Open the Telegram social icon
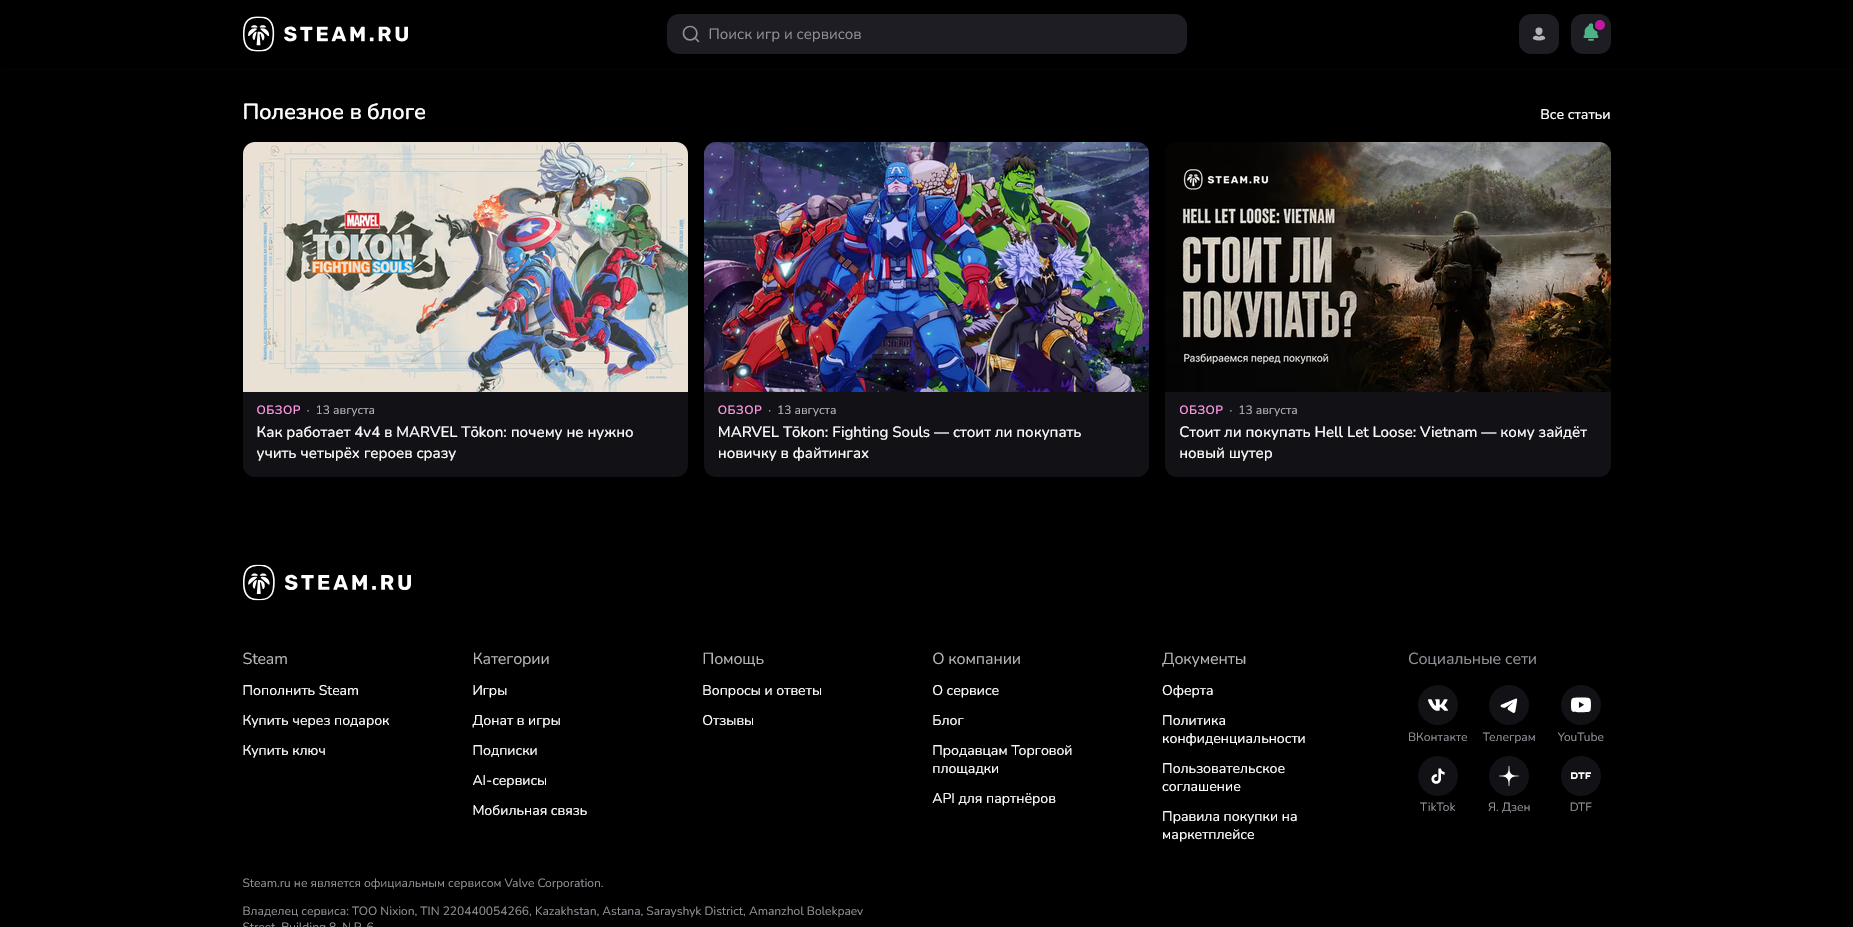 [x=1508, y=705]
